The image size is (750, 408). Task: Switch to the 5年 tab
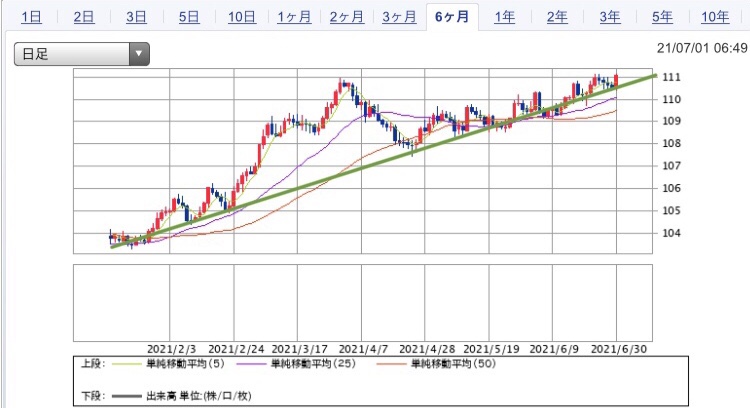(661, 17)
